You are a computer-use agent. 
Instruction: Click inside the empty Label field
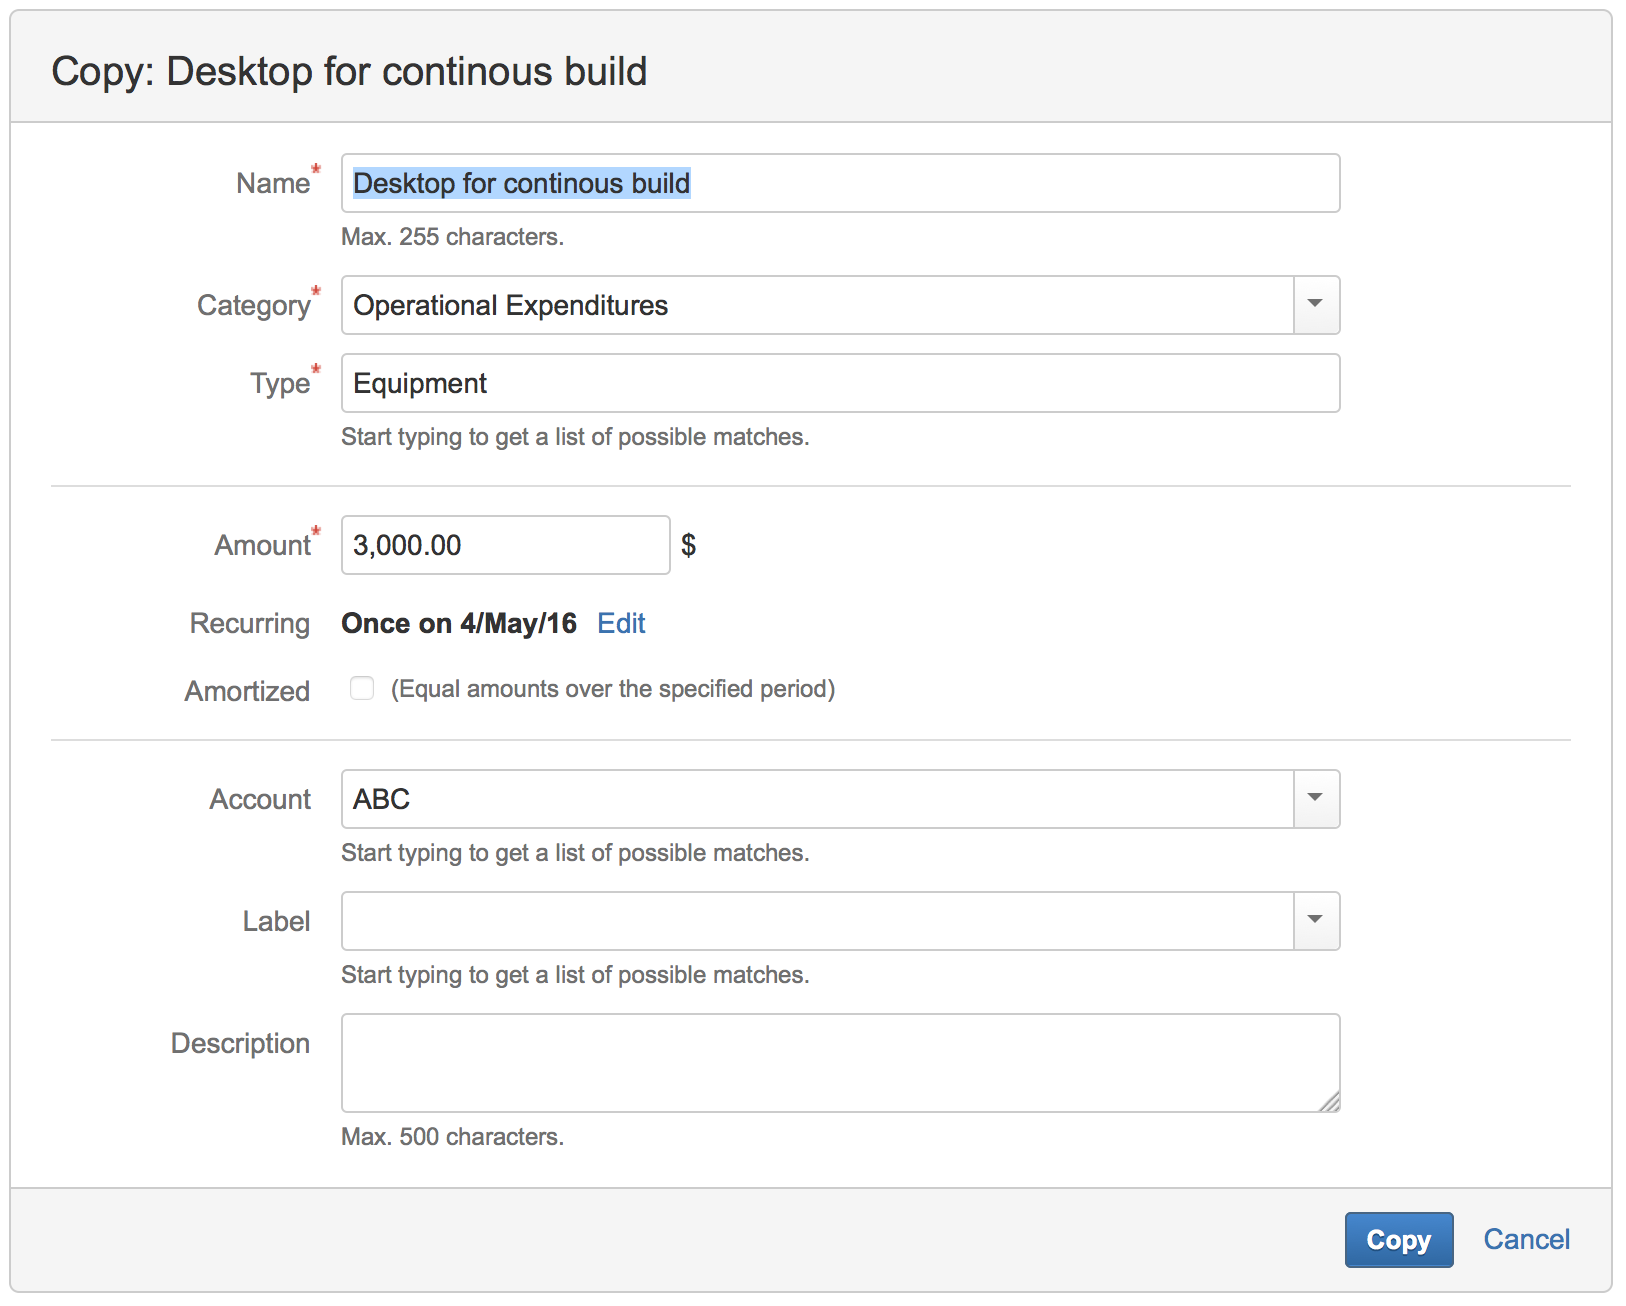tap(817, 921)
